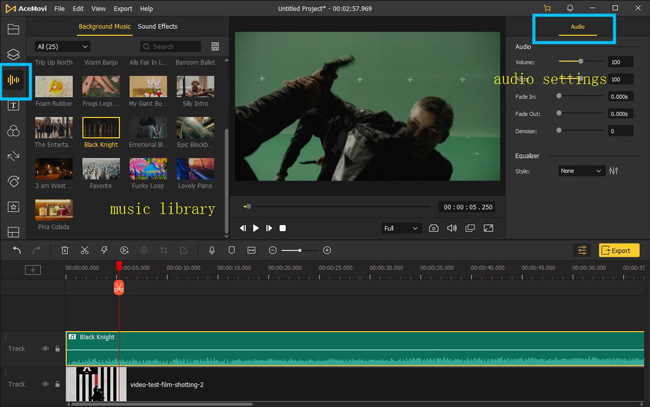Screen dimensions: 650x407
Task: Open the shopping cart purchase icon
Action: pos(547,8)
